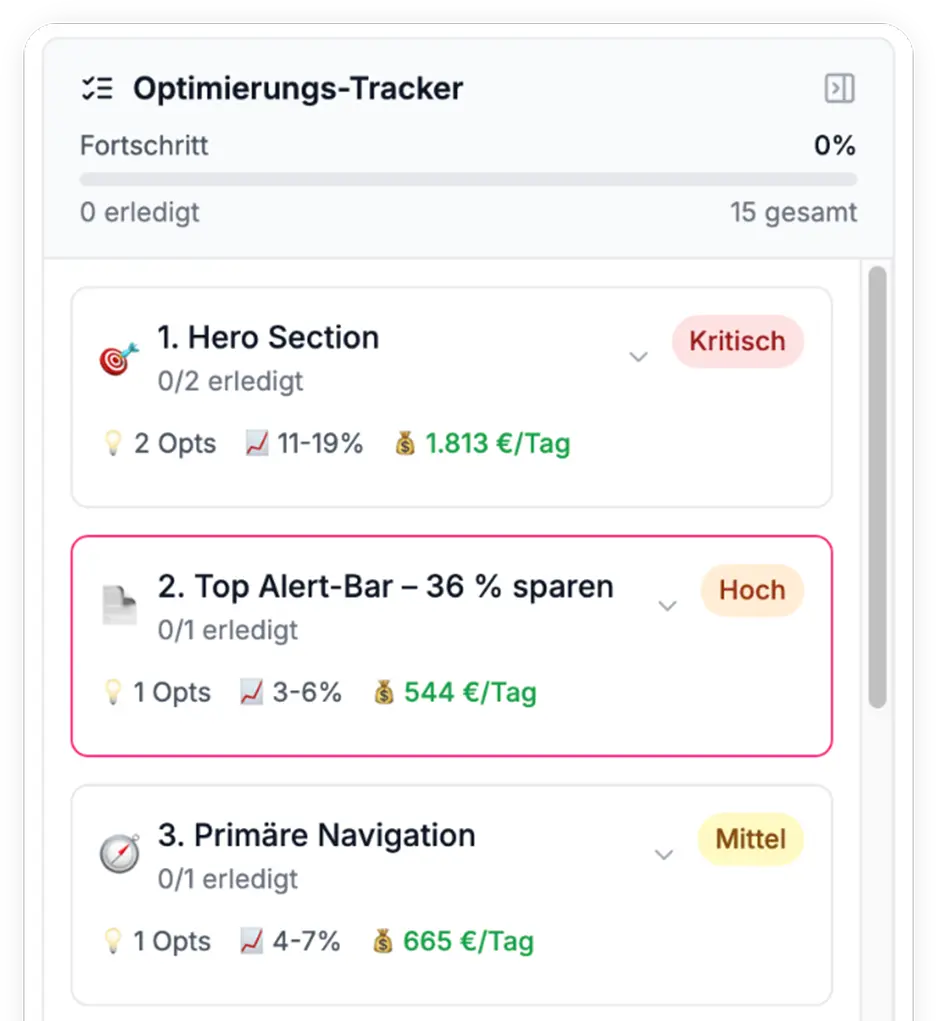The image size is (936, 1021).
Task: Select the Hoch badge on Top Alert-Bar
Action: click(751, 590)
